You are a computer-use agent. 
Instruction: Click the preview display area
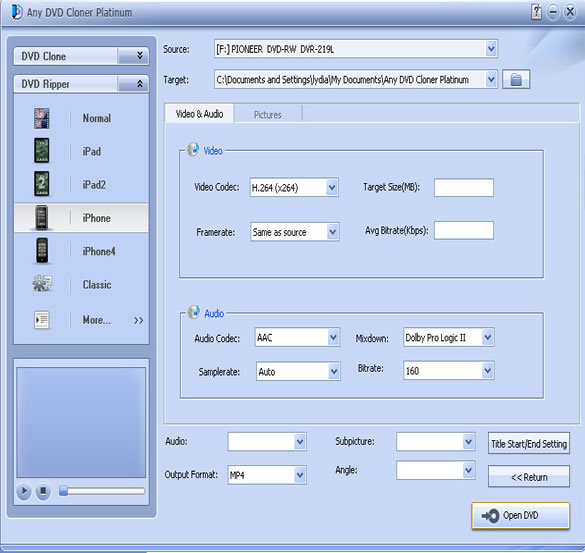[x=81, y=422]
